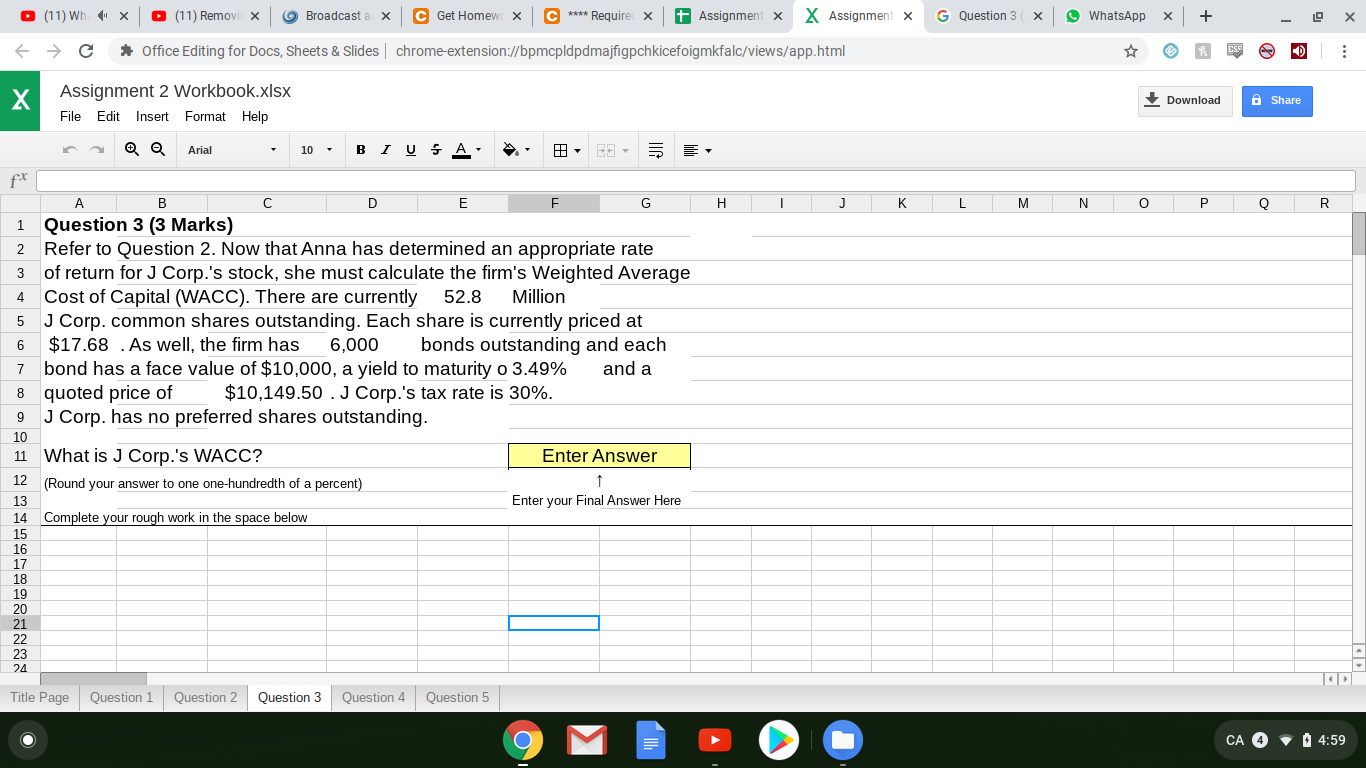The image size is (1366, 768).
Task: Open Chrome from the shelf
Action: click(x=522, y=740)
